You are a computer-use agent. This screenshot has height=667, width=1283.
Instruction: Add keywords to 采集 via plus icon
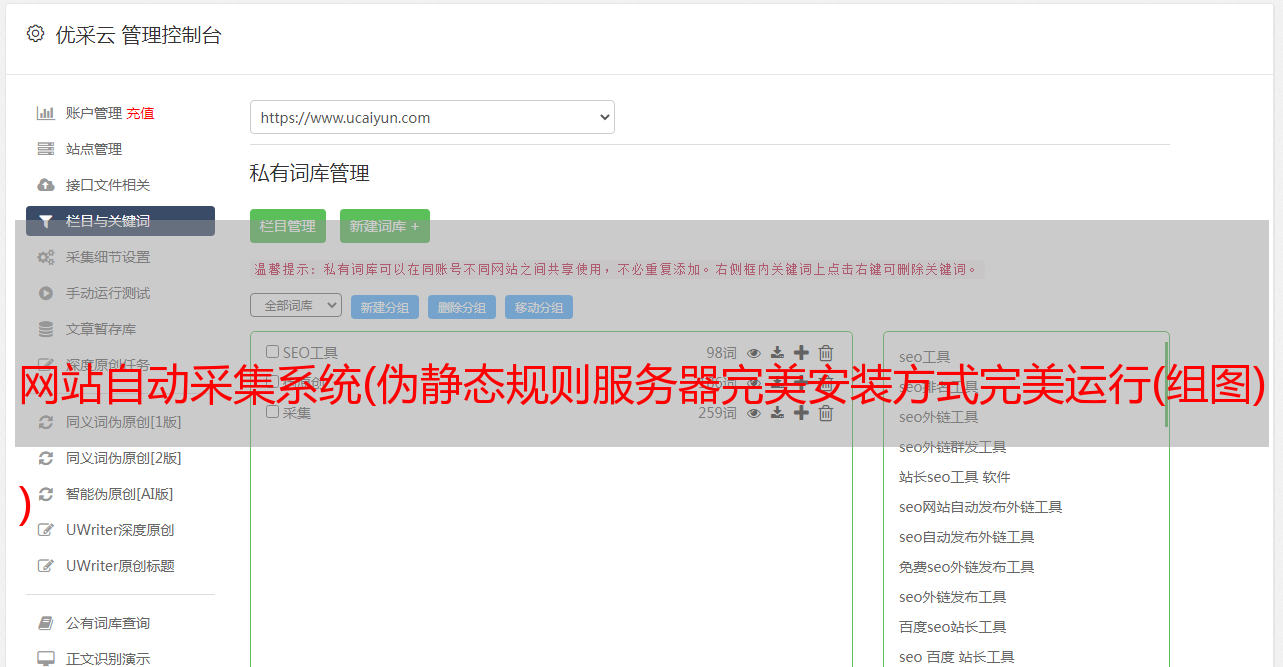pos(801,413)
